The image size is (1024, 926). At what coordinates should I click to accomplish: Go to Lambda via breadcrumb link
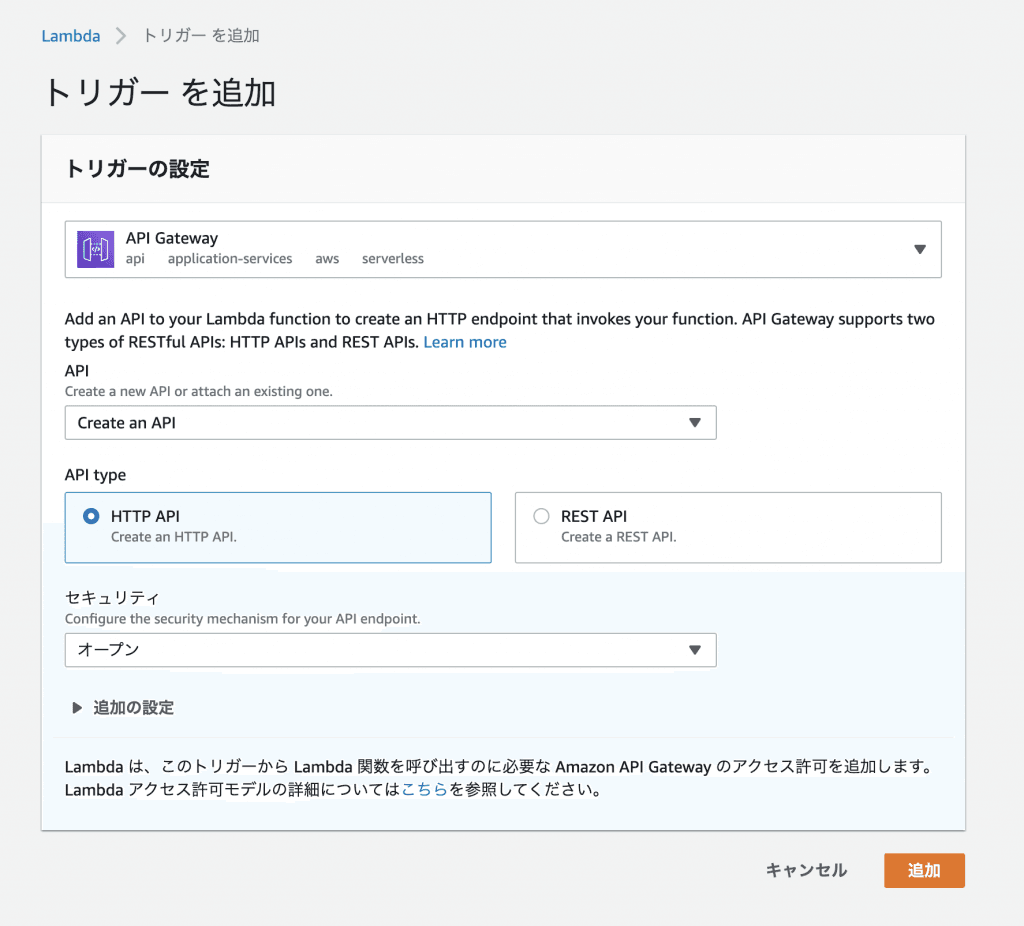pyautogui.click(x=71, y=36)
